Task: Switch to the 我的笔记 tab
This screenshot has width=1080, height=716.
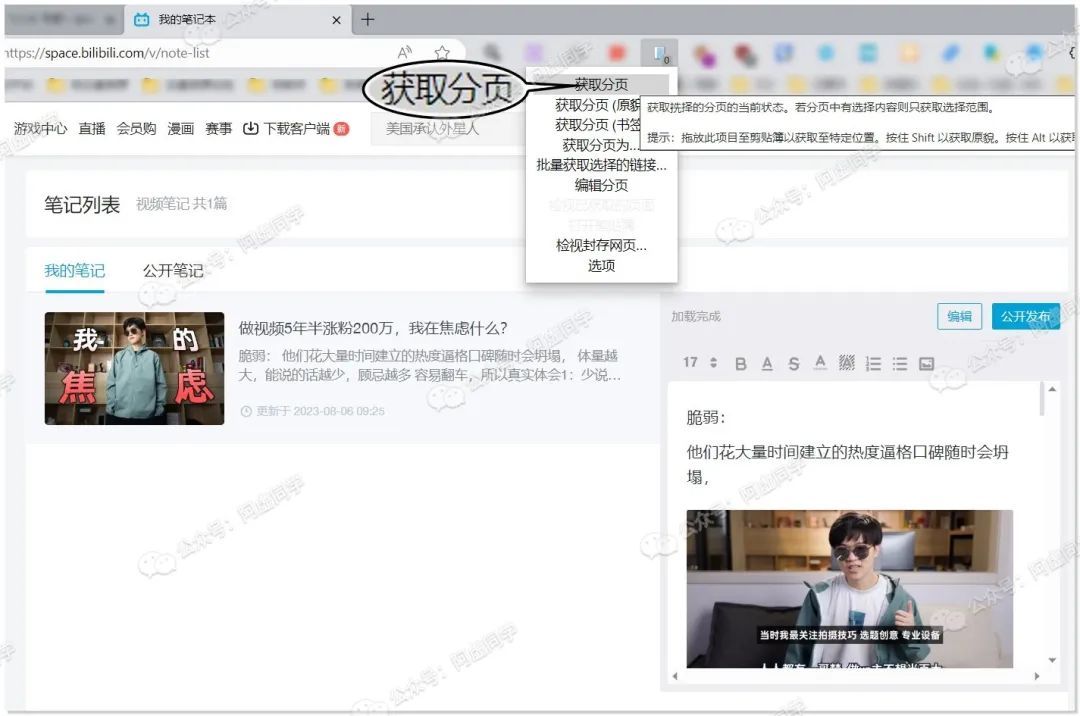Action: click(x=74, y=271)
